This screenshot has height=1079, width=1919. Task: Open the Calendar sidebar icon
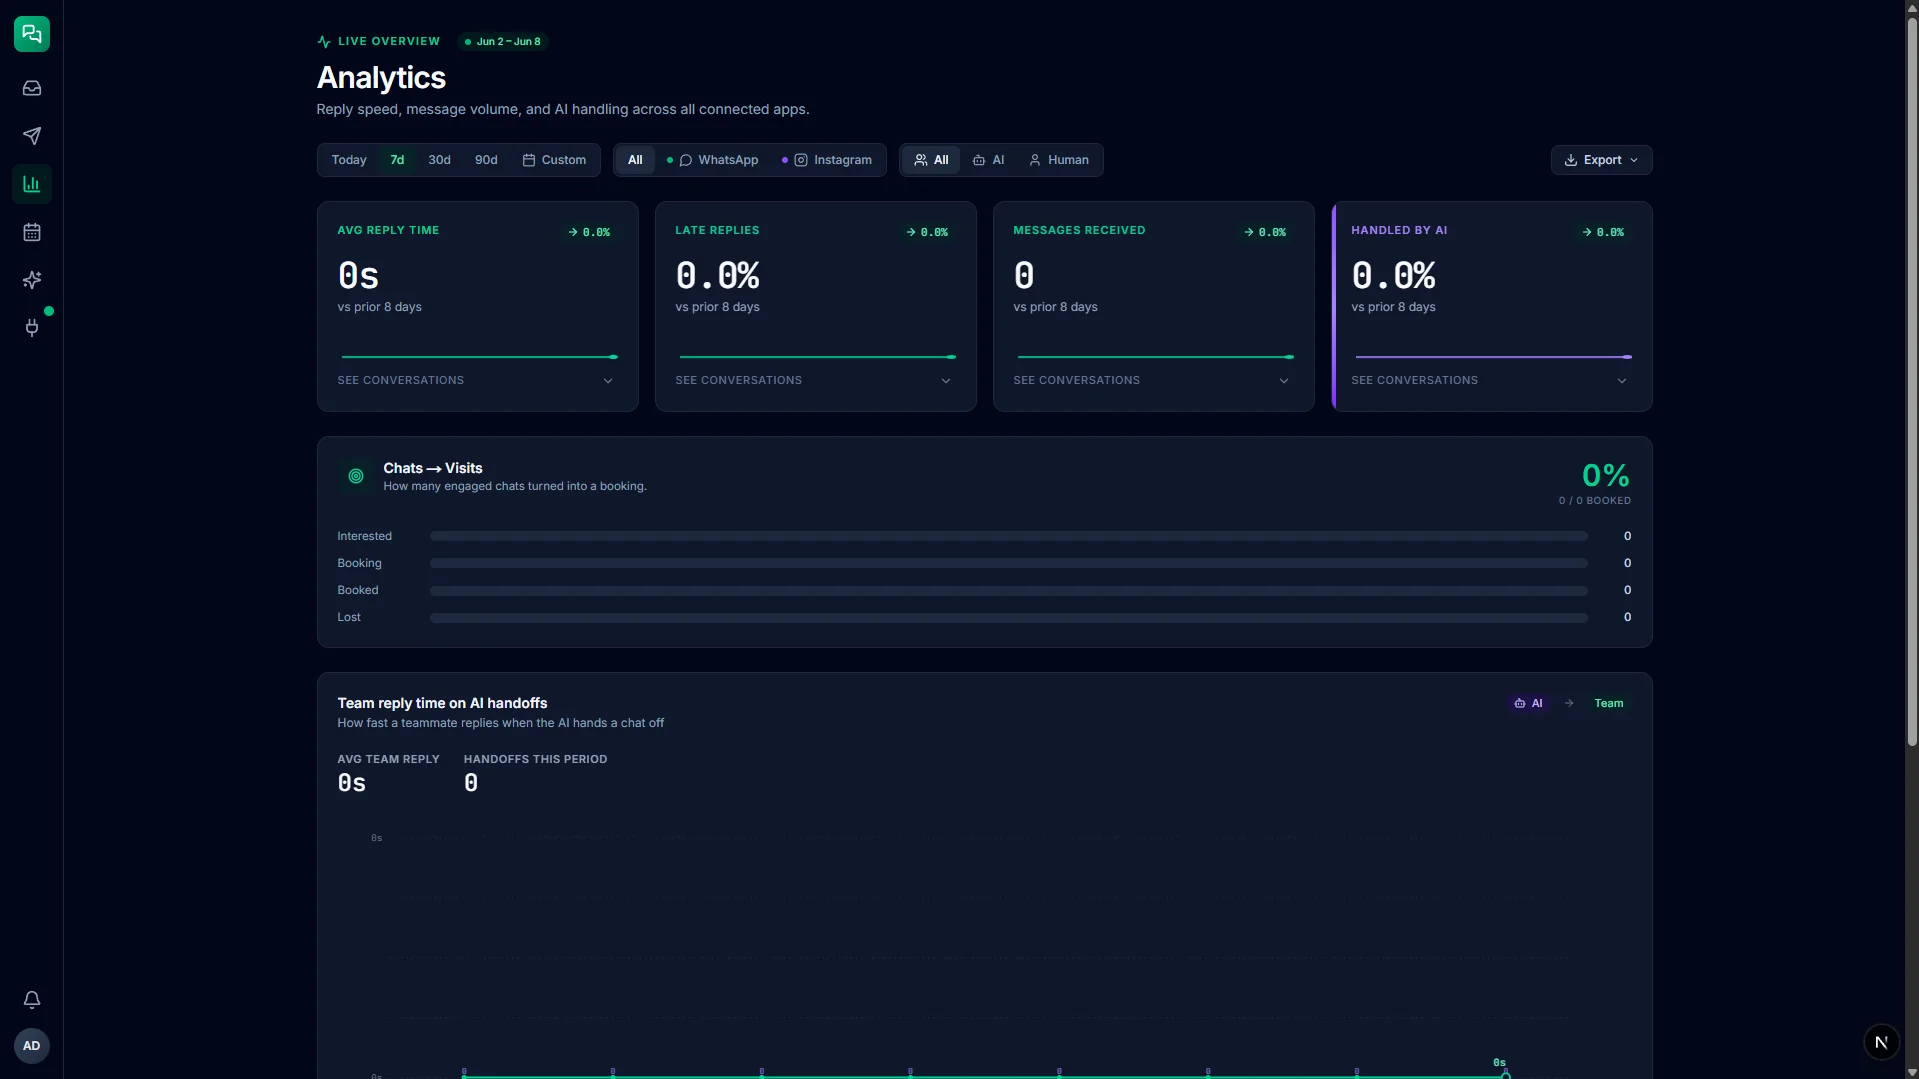coord(32,232)
